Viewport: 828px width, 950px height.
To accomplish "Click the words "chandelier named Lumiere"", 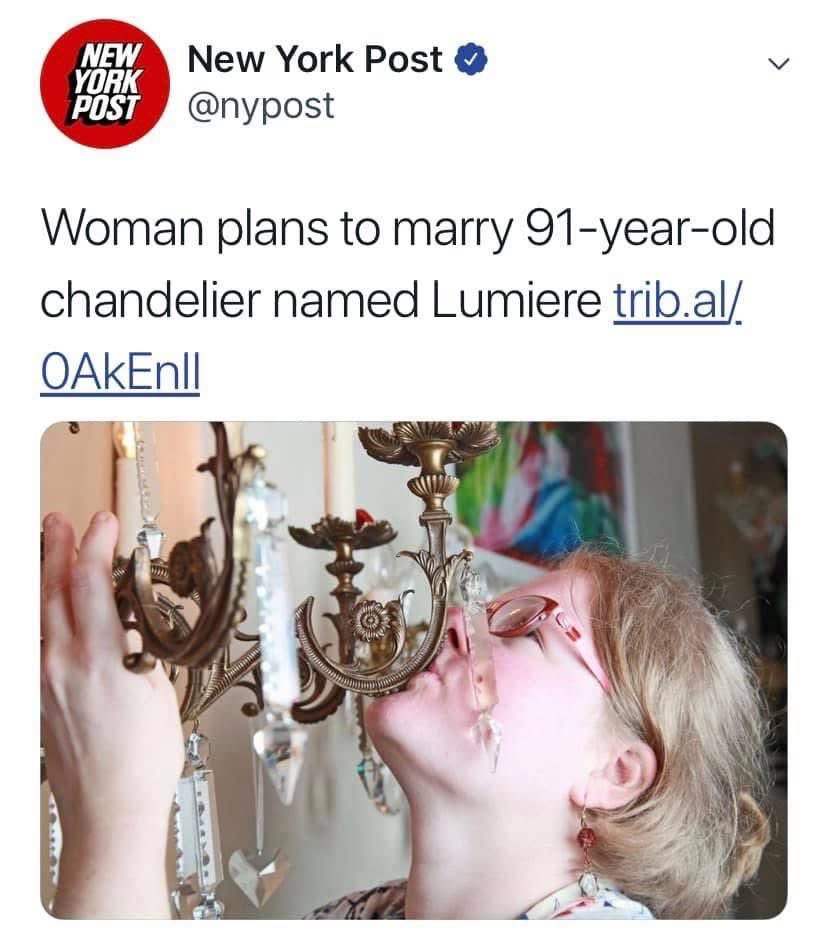I will 321,301.
